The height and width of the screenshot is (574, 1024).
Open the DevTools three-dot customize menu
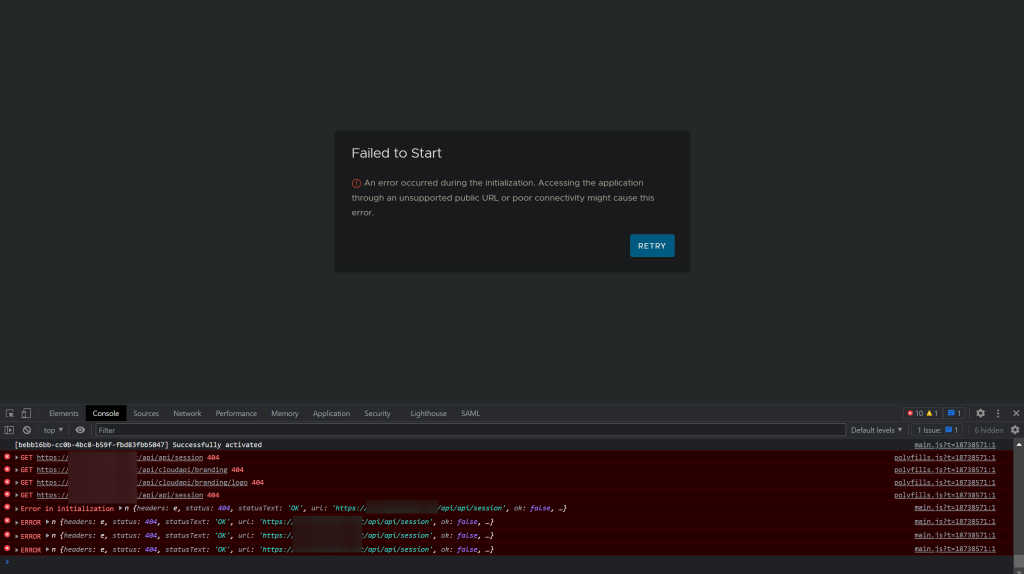[998, 413]
